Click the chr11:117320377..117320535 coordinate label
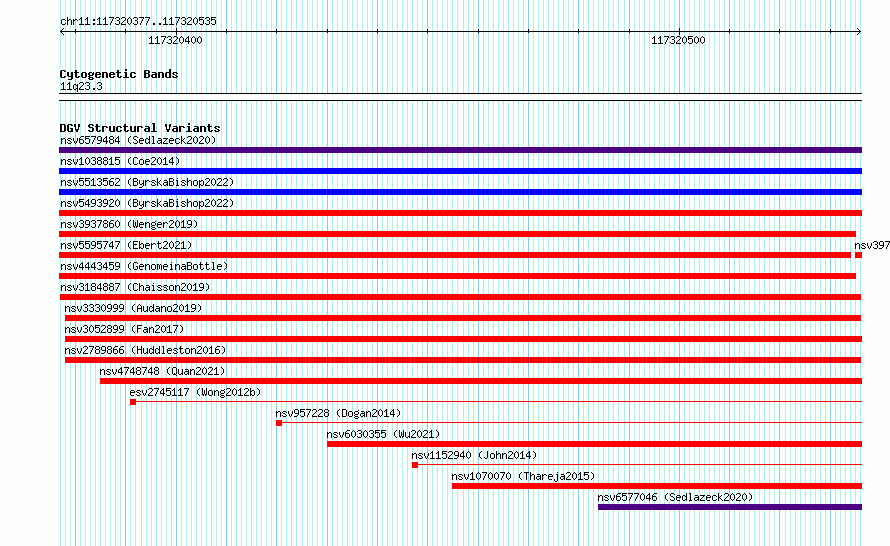Viewport: 890px width, 546px height. point(138,22)
